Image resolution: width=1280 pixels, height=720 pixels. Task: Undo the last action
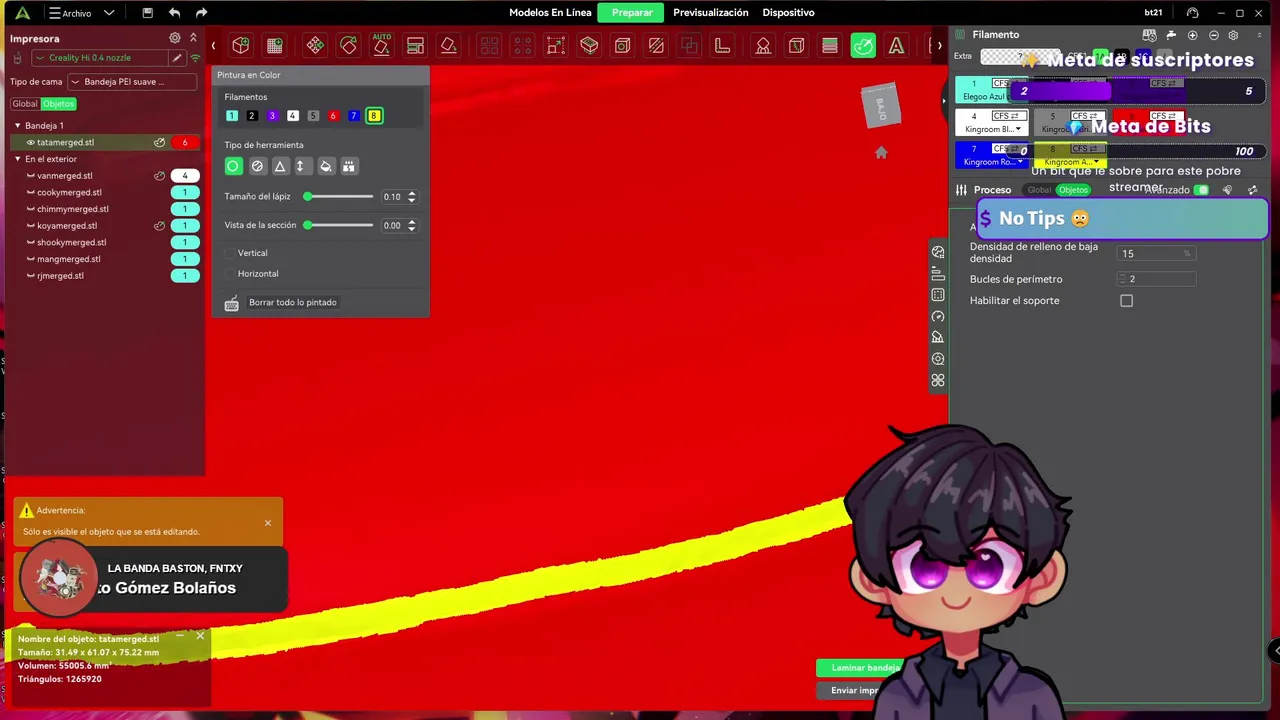coord(175,13)
